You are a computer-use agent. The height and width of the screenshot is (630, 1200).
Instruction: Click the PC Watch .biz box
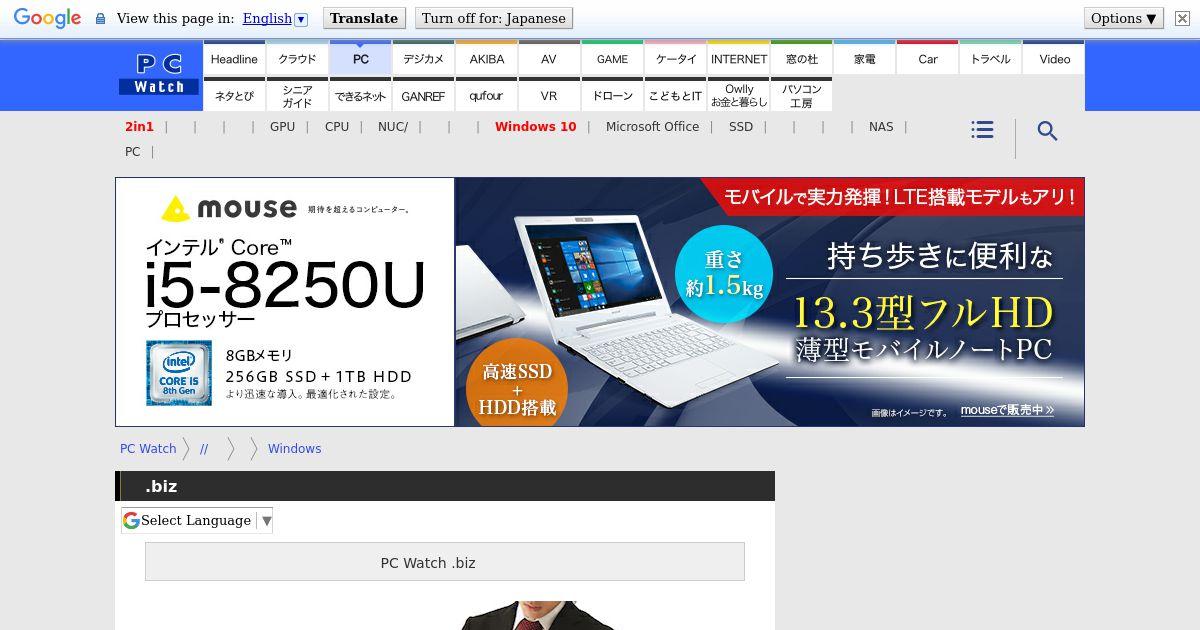coord(445,562)
